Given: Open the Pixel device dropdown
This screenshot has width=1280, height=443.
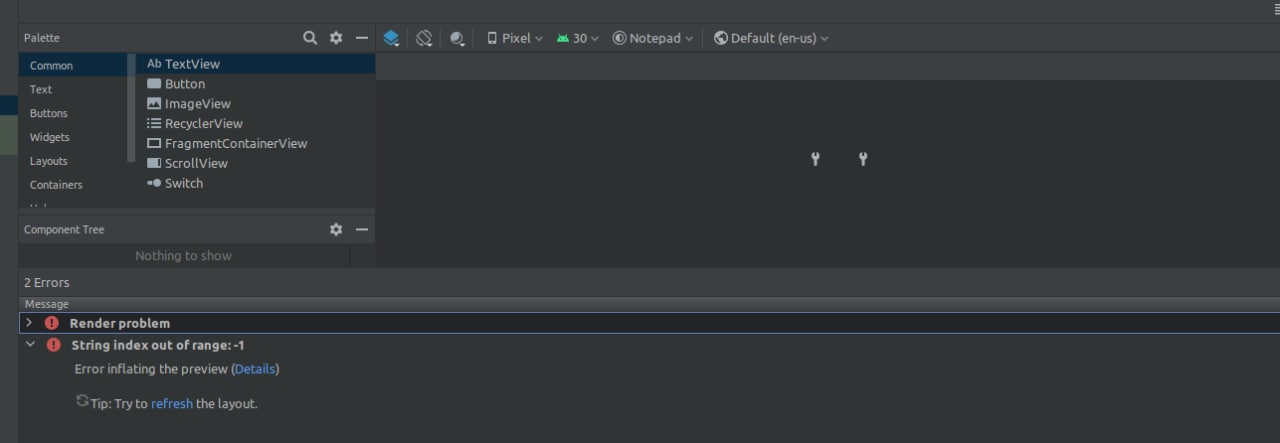Looking at the screenshot, I should point(515,38).
